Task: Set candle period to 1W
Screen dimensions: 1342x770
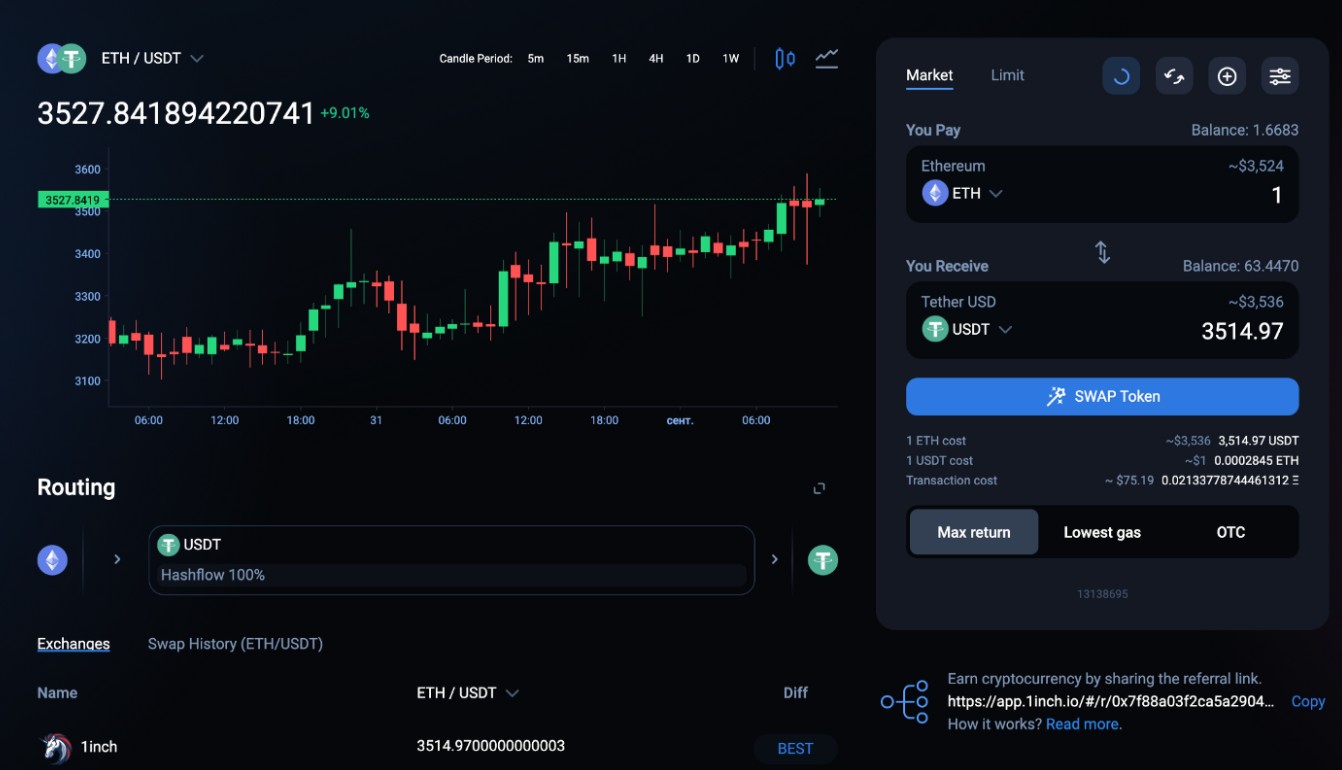Action: tap(731, 59)
